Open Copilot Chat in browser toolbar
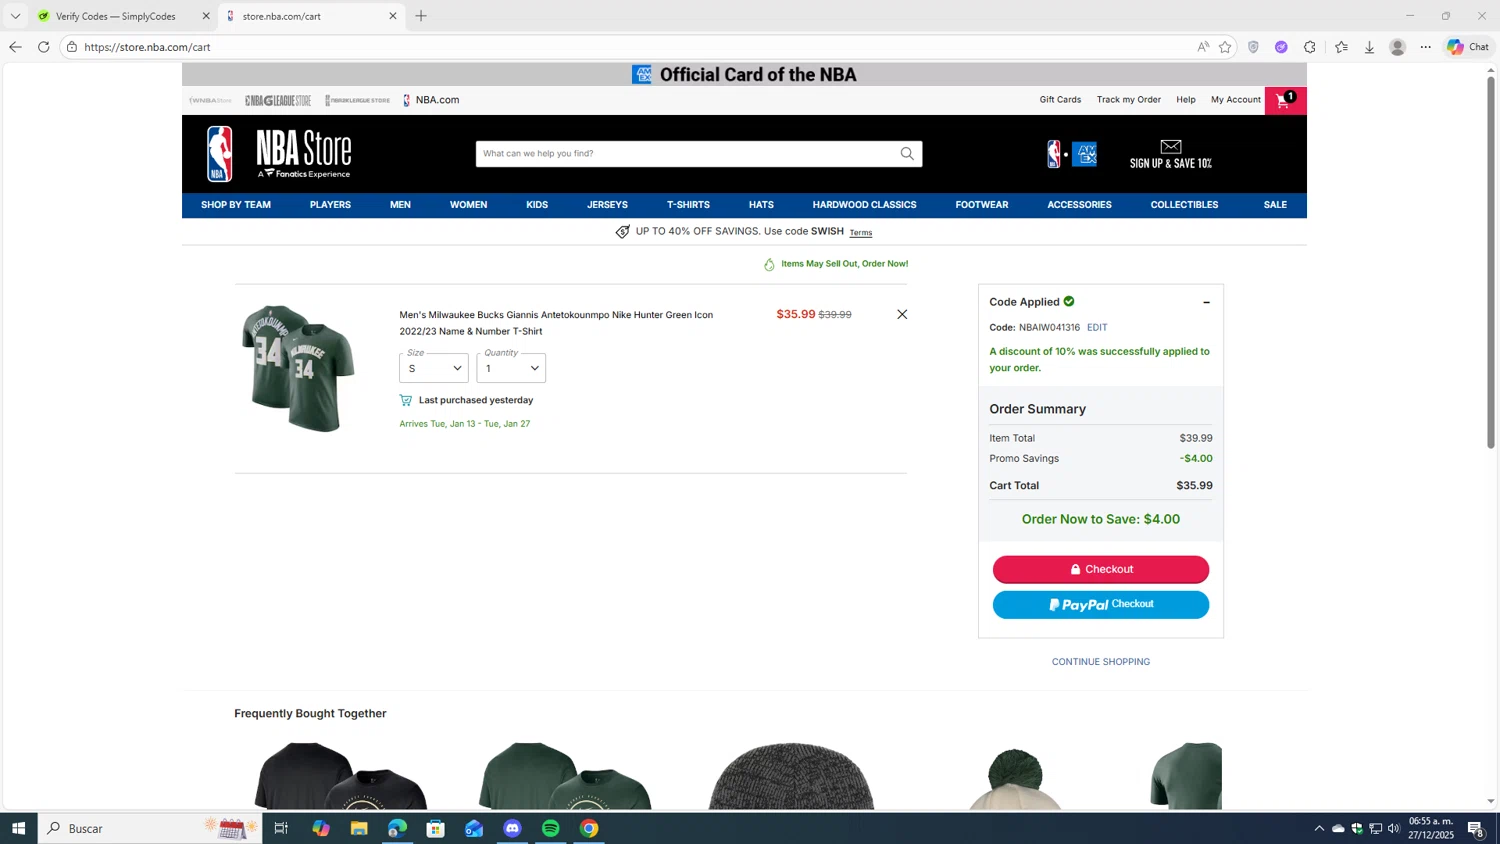The image size is (1500, 844). pyautogui.click(x=1468, y=47)
